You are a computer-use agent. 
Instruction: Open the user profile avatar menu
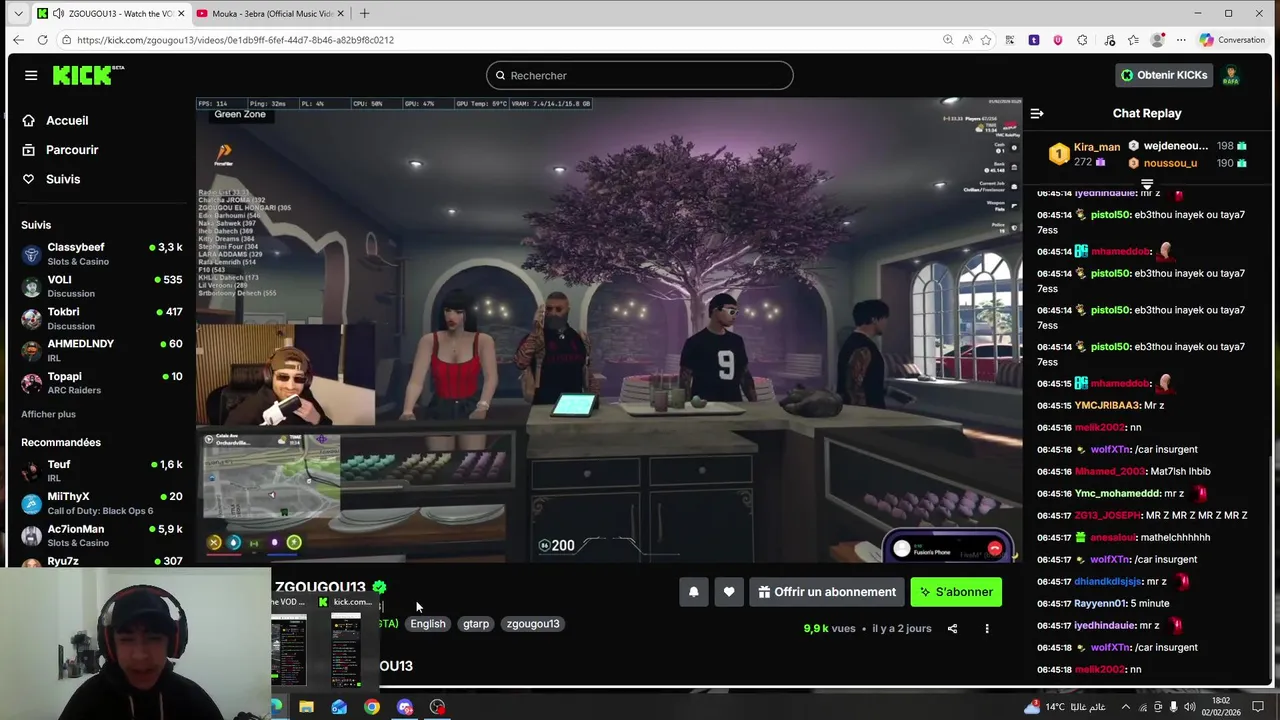[x=1231, y=75]
